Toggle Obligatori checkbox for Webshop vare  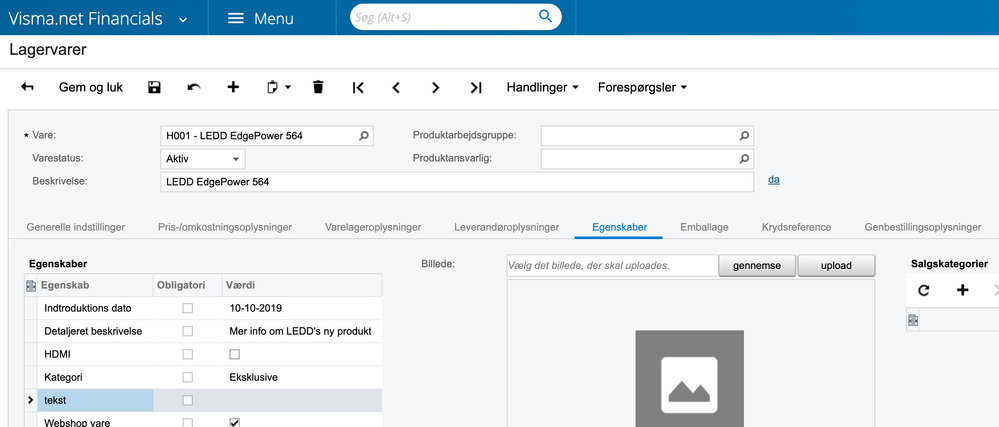tap(187, 423)
